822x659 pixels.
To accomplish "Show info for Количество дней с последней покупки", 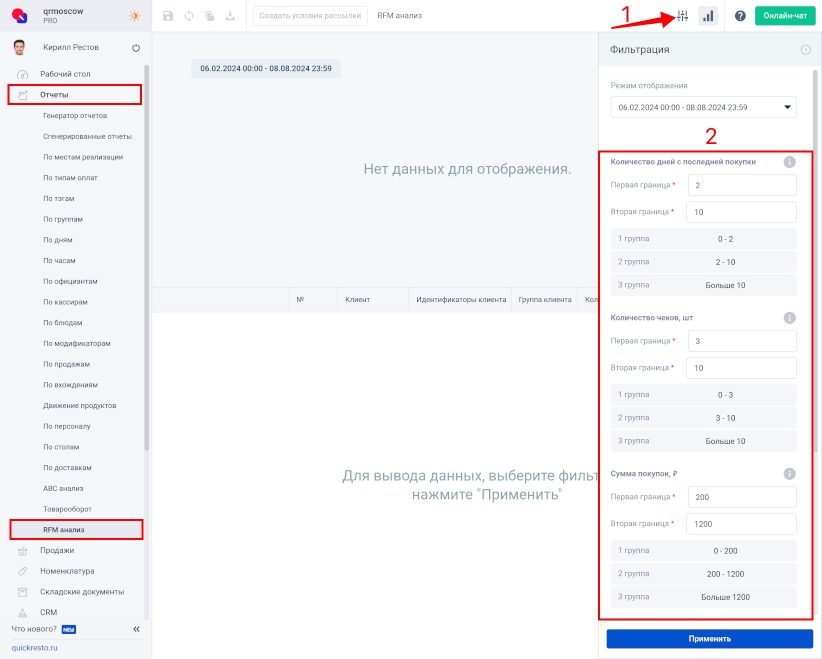I will (x=789, y=162).
